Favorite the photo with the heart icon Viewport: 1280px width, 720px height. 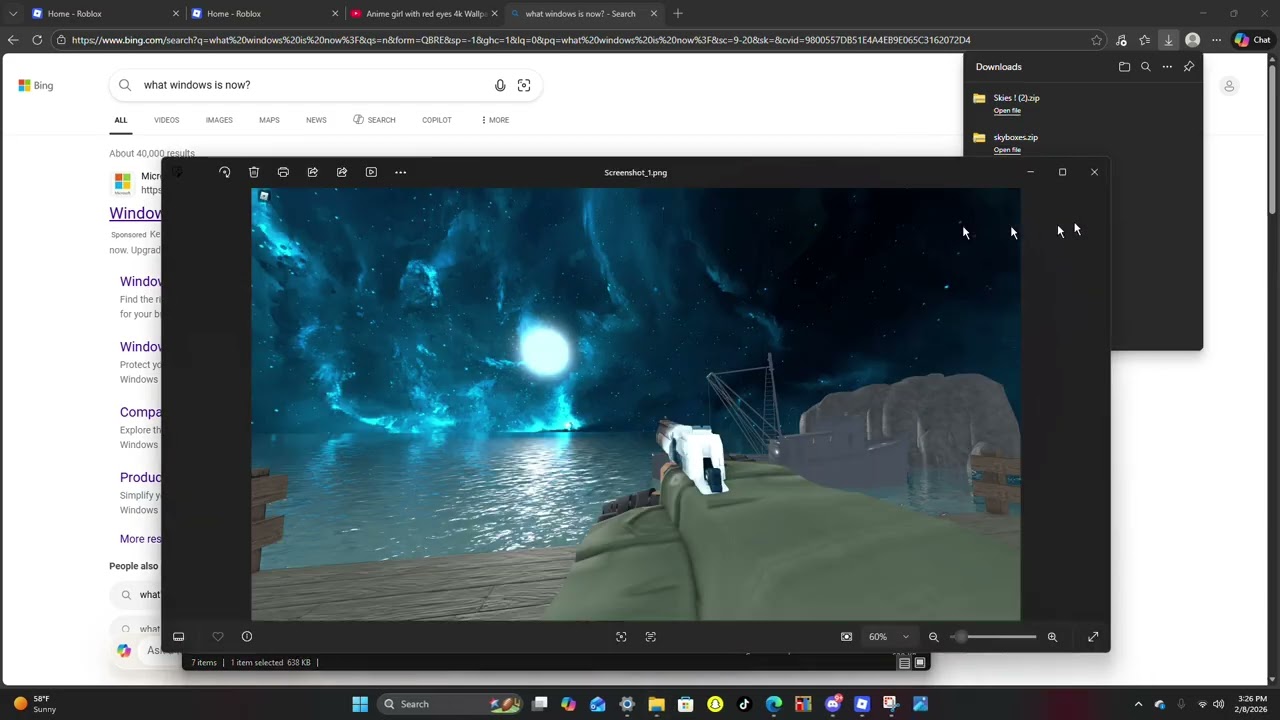point(218,637)
